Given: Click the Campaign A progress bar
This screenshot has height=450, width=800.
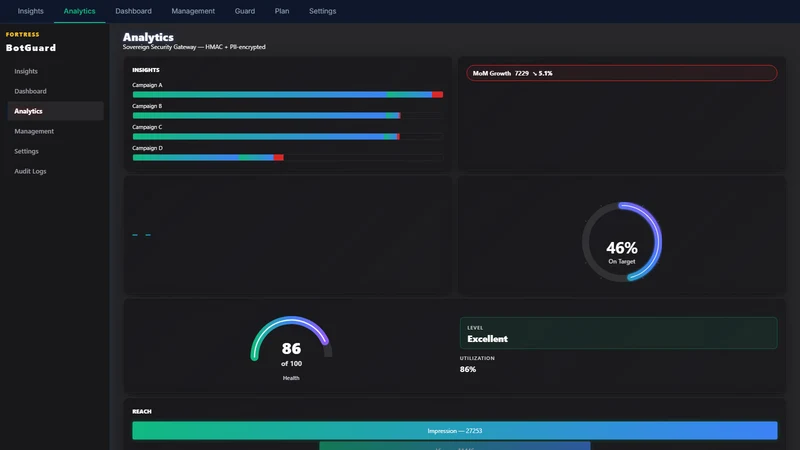Looking at the screenshot, I should 288,94.
